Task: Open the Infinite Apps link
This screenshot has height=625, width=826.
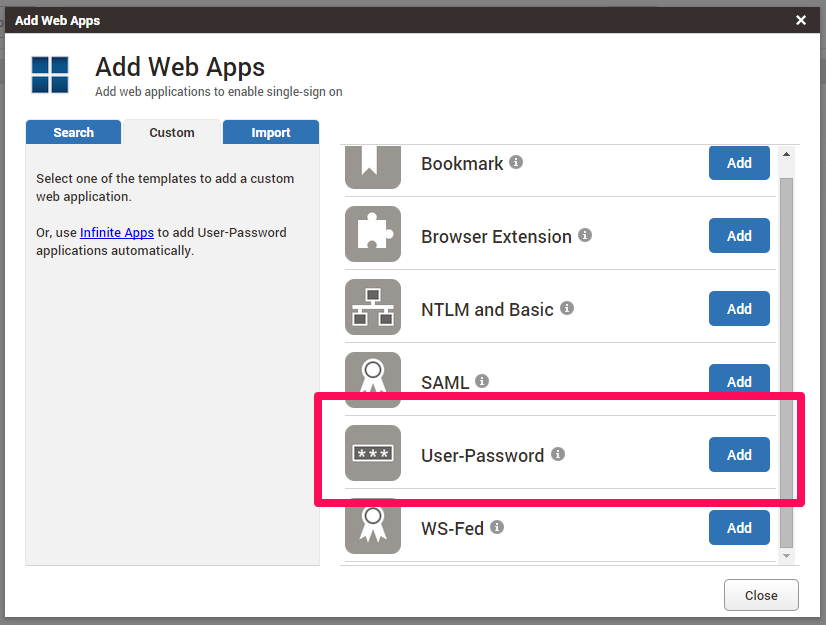Action: (117, 232)
